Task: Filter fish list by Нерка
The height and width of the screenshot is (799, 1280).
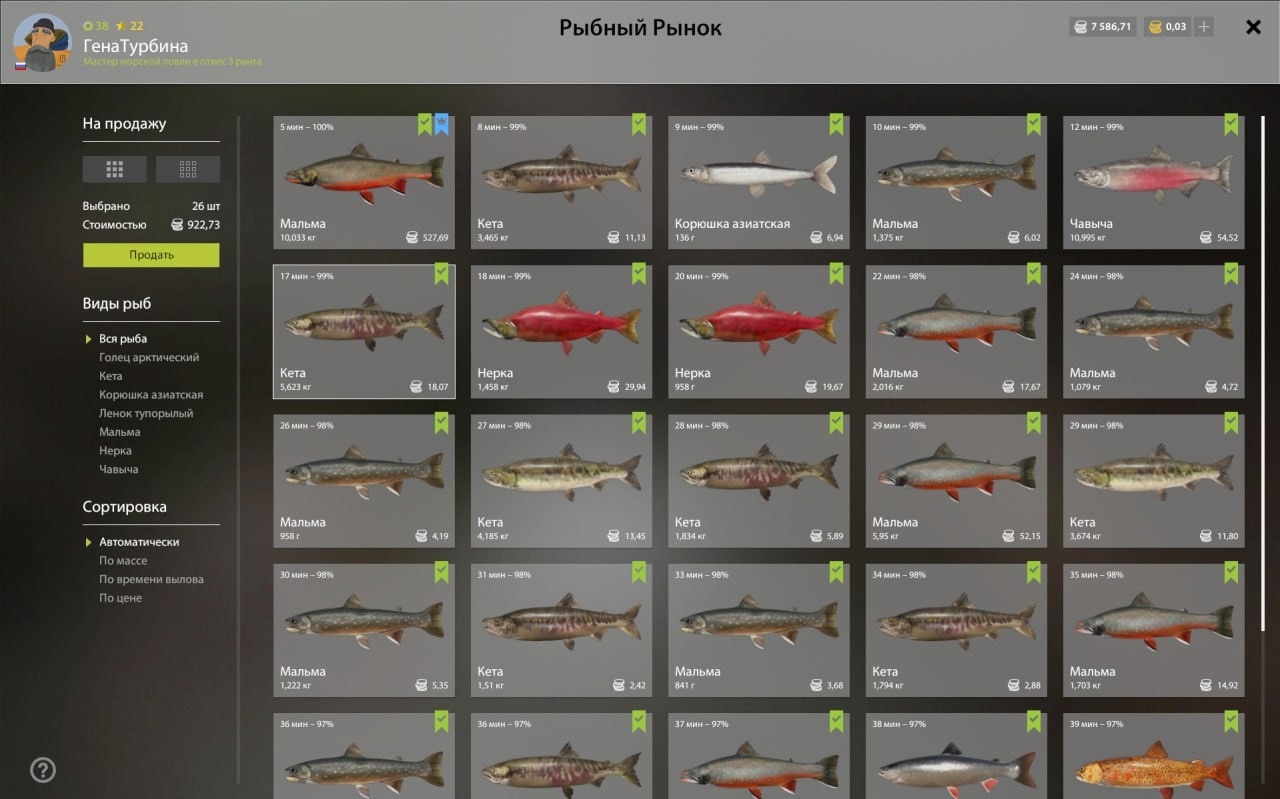Action: point(115,451)
